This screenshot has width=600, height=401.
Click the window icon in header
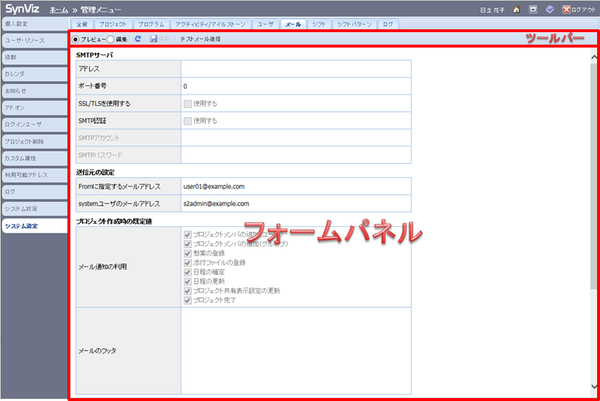[x=533, y=8]
